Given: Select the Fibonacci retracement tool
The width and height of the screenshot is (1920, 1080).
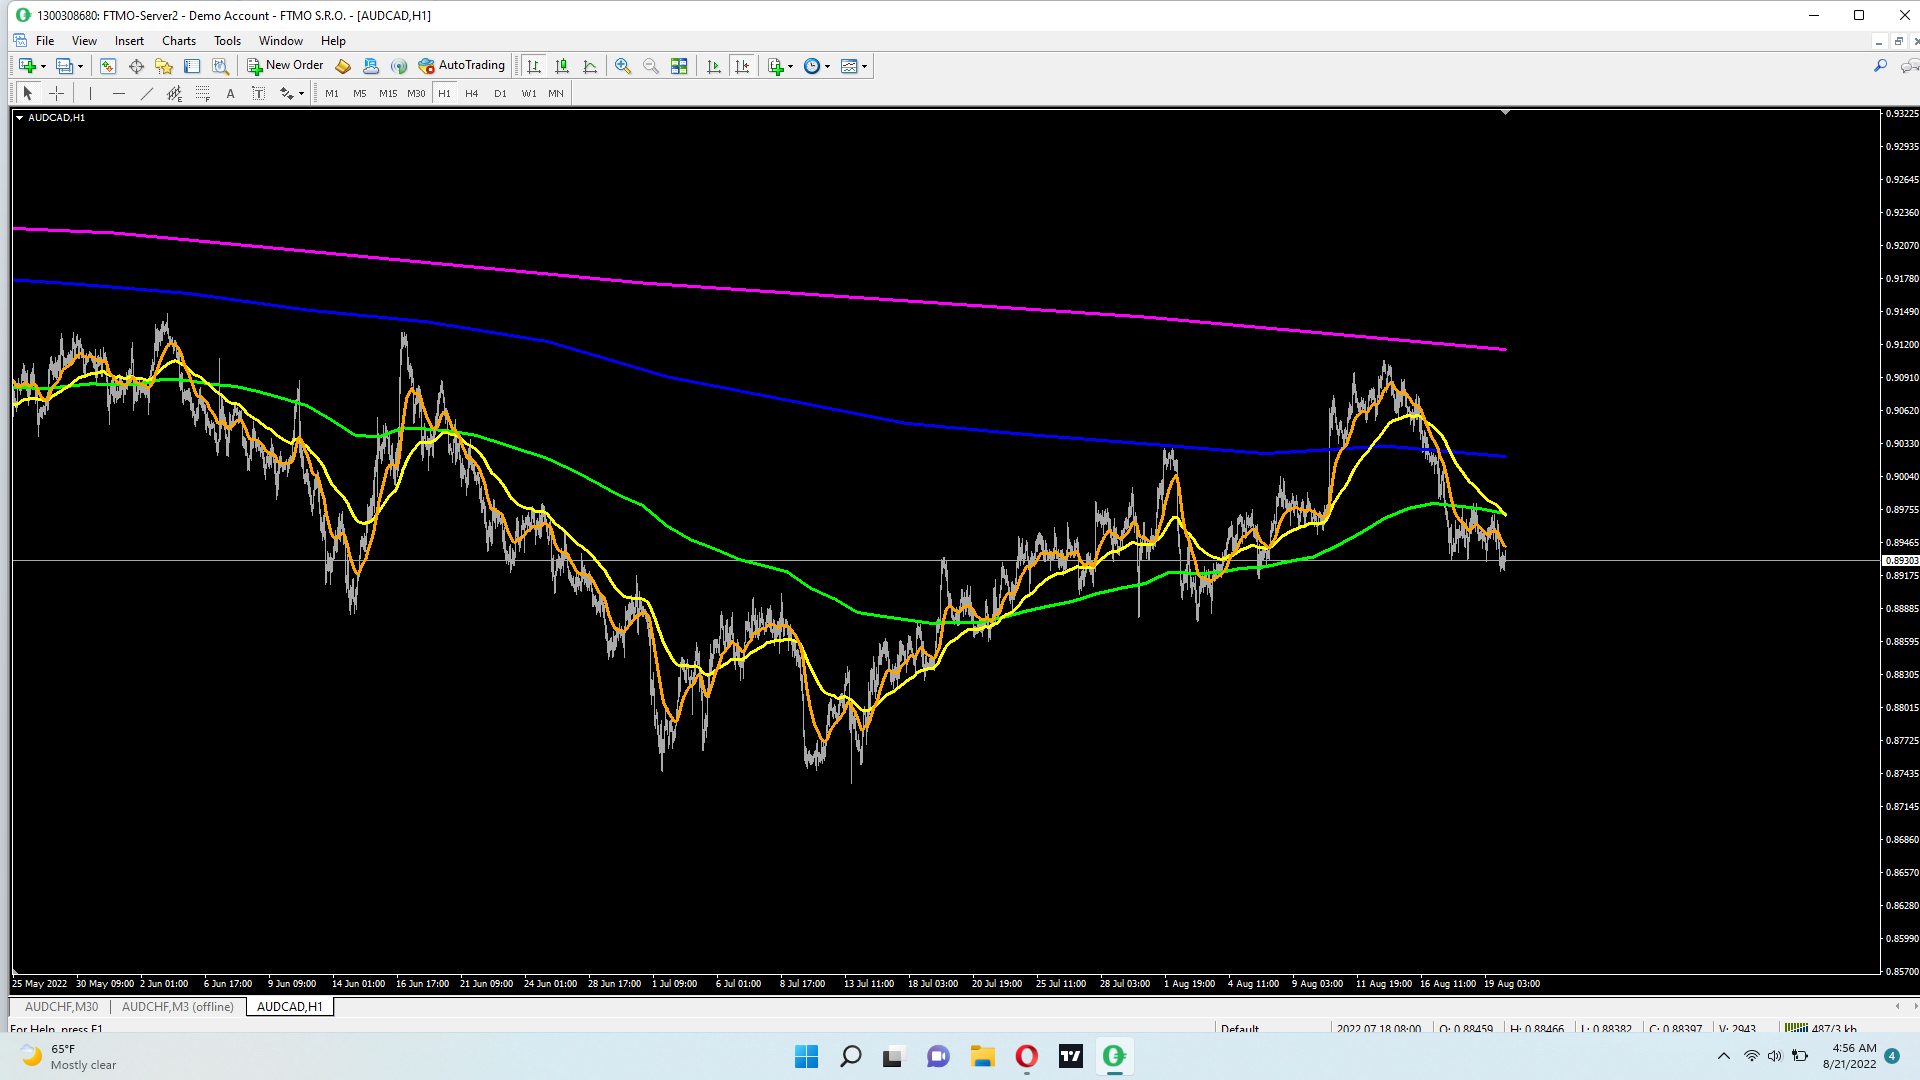Looking at the screenshot, I should coord(203,93).
